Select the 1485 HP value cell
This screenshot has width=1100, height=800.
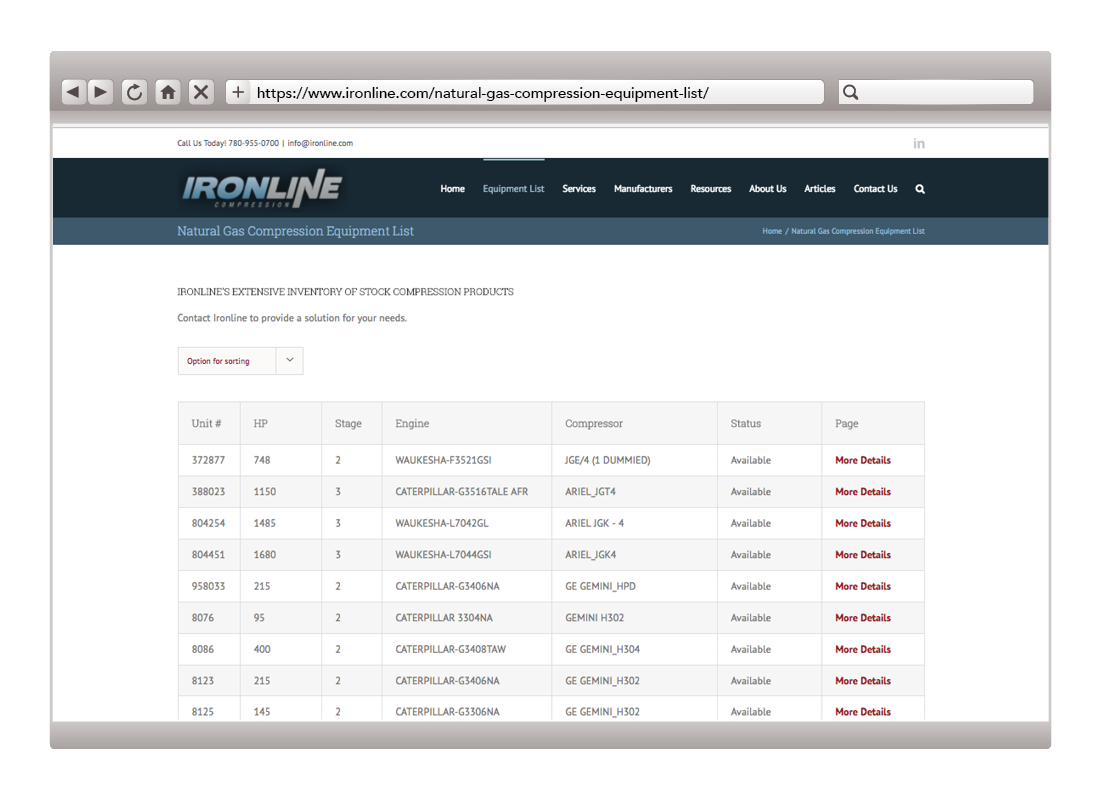(x=281, y=524)
